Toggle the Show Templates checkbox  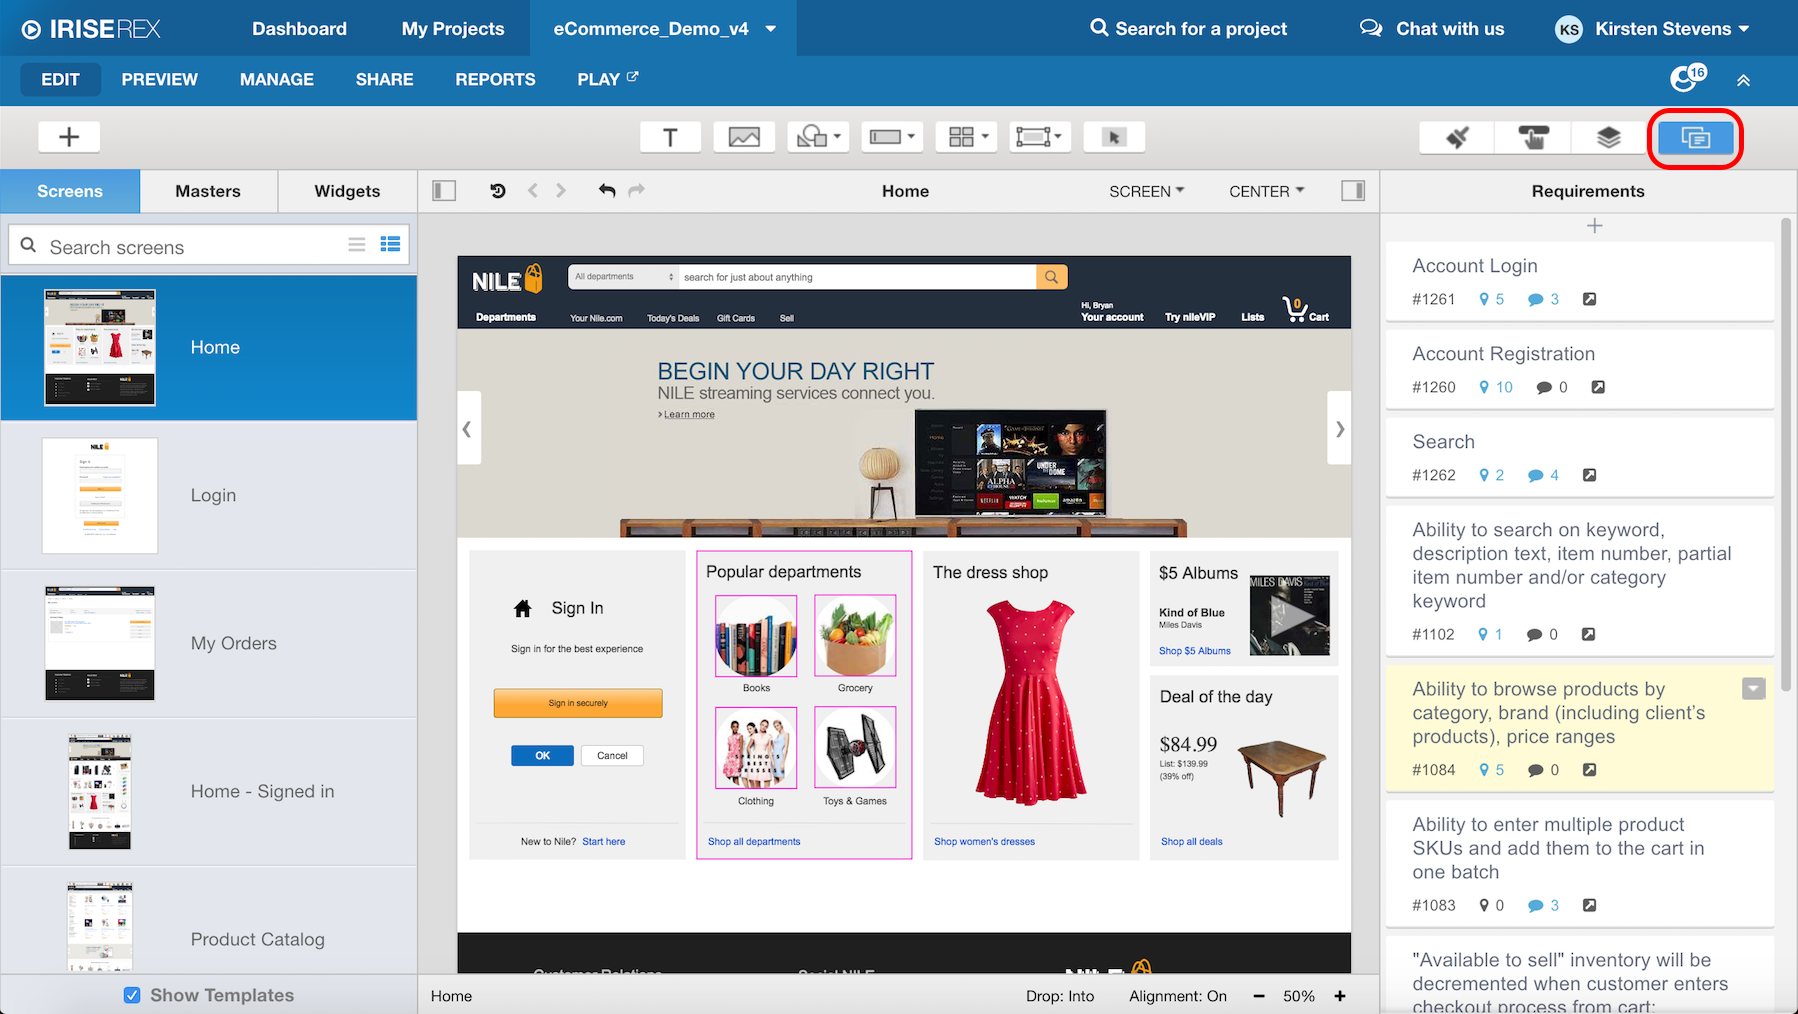click(132, 995)
